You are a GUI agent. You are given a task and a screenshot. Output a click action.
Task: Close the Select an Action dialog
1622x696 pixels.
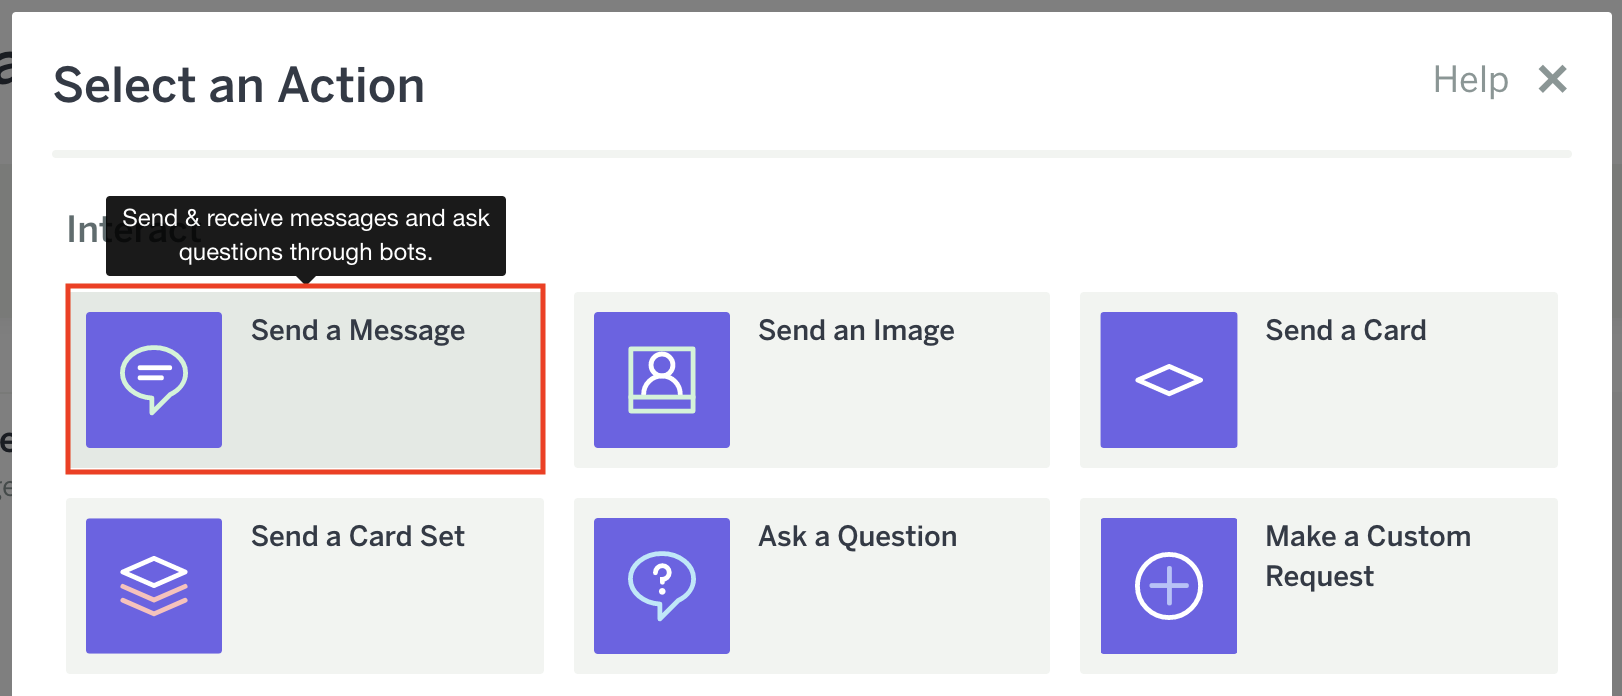(1552, 79)
